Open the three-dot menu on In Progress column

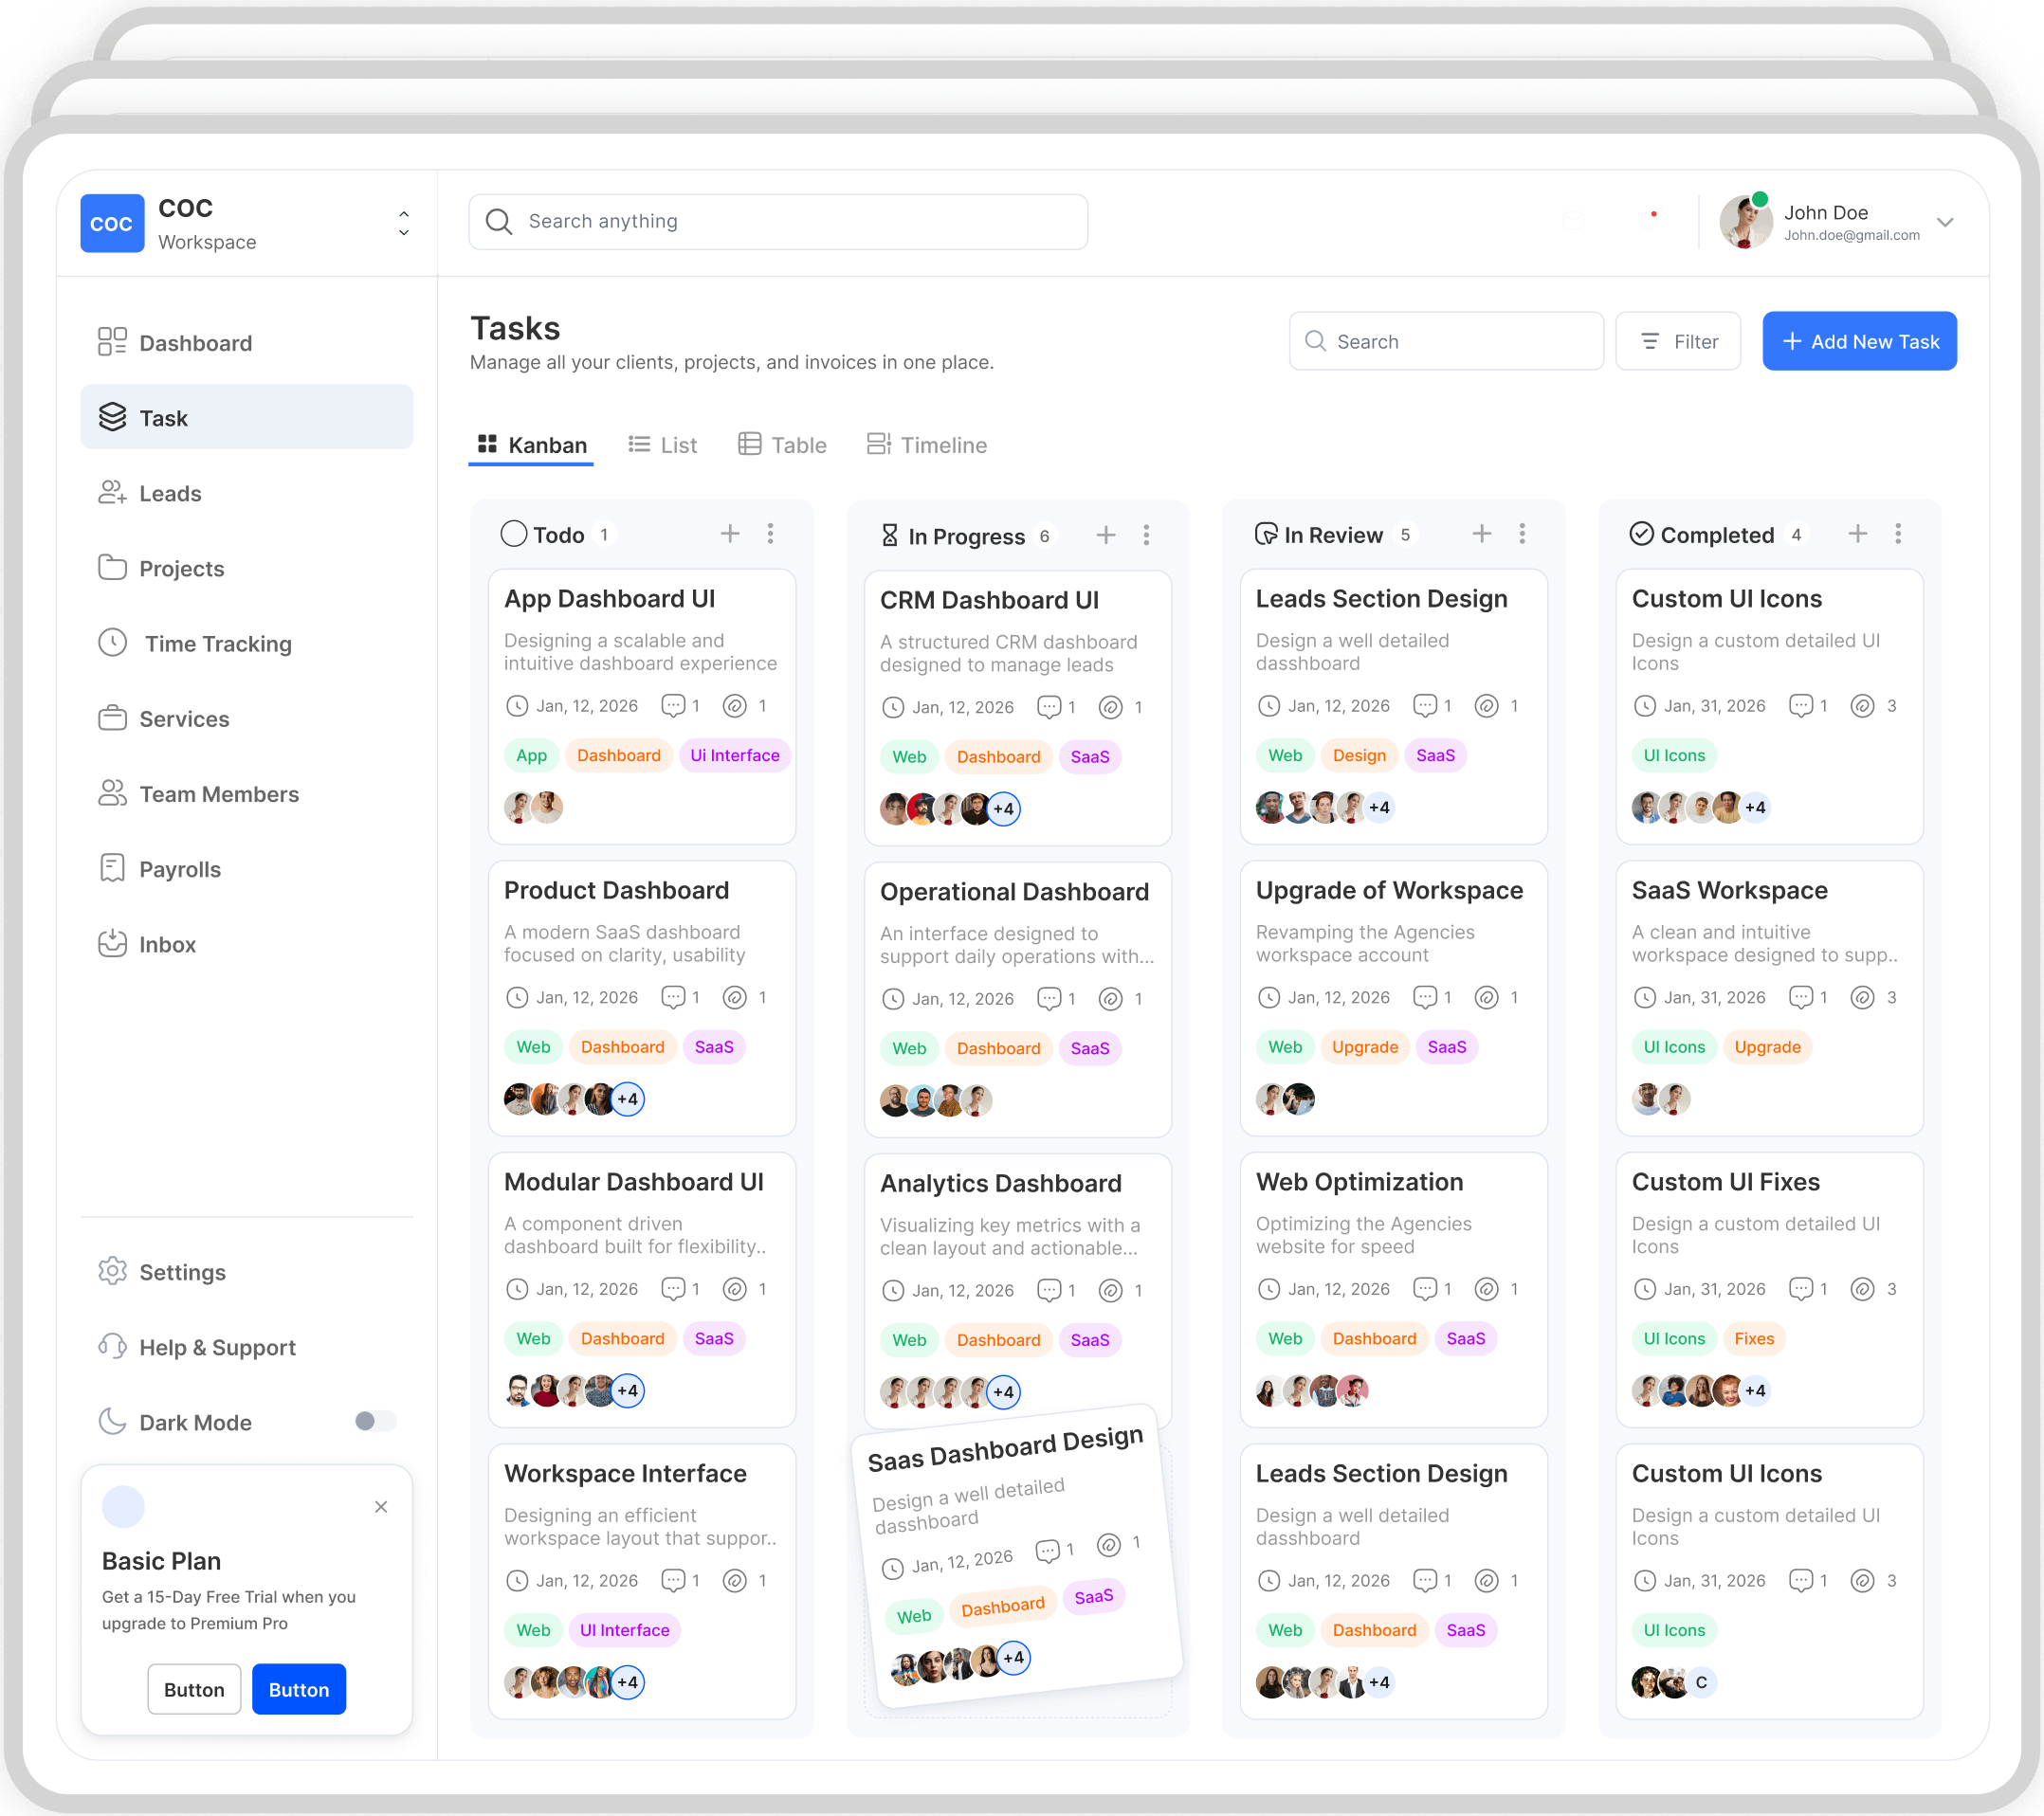point(1146,536)
